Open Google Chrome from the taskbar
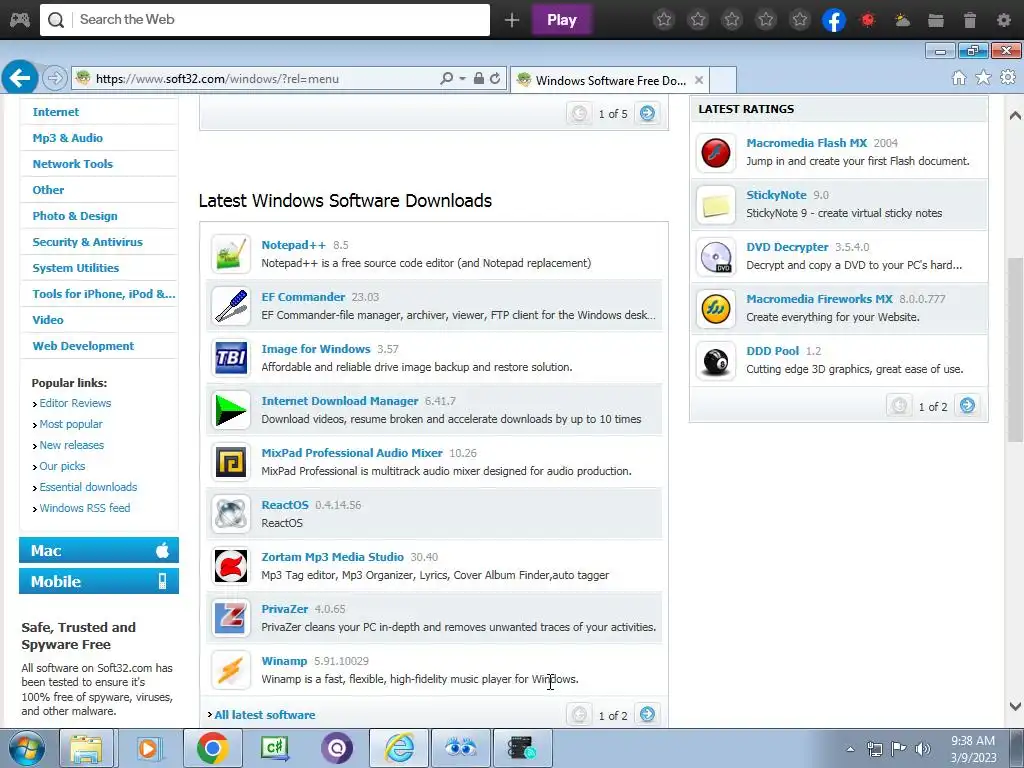The width and height of the screenshot is (1024, 768). pos(213,748)
